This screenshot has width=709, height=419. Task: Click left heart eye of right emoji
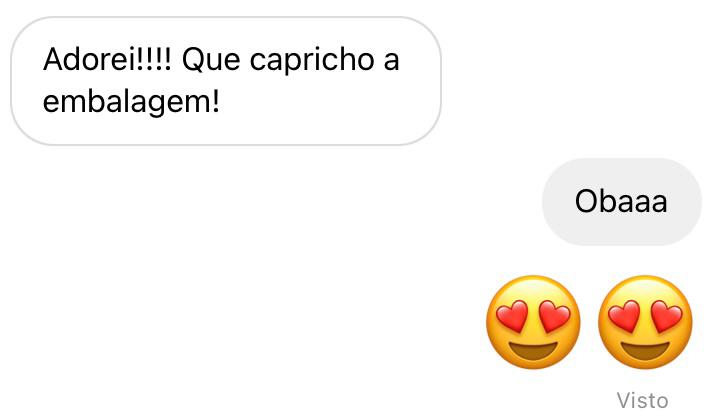[624, 315]
